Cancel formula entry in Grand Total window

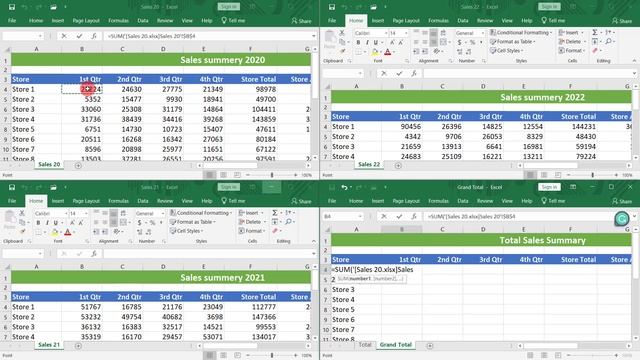(384, 216)
